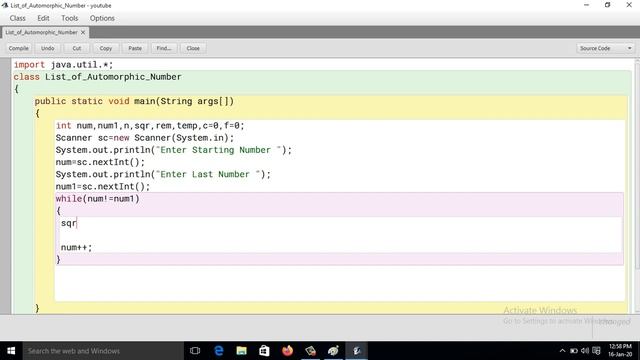Click the Compile button
Viewport: 640px width, 360px height.
(19, 48)
